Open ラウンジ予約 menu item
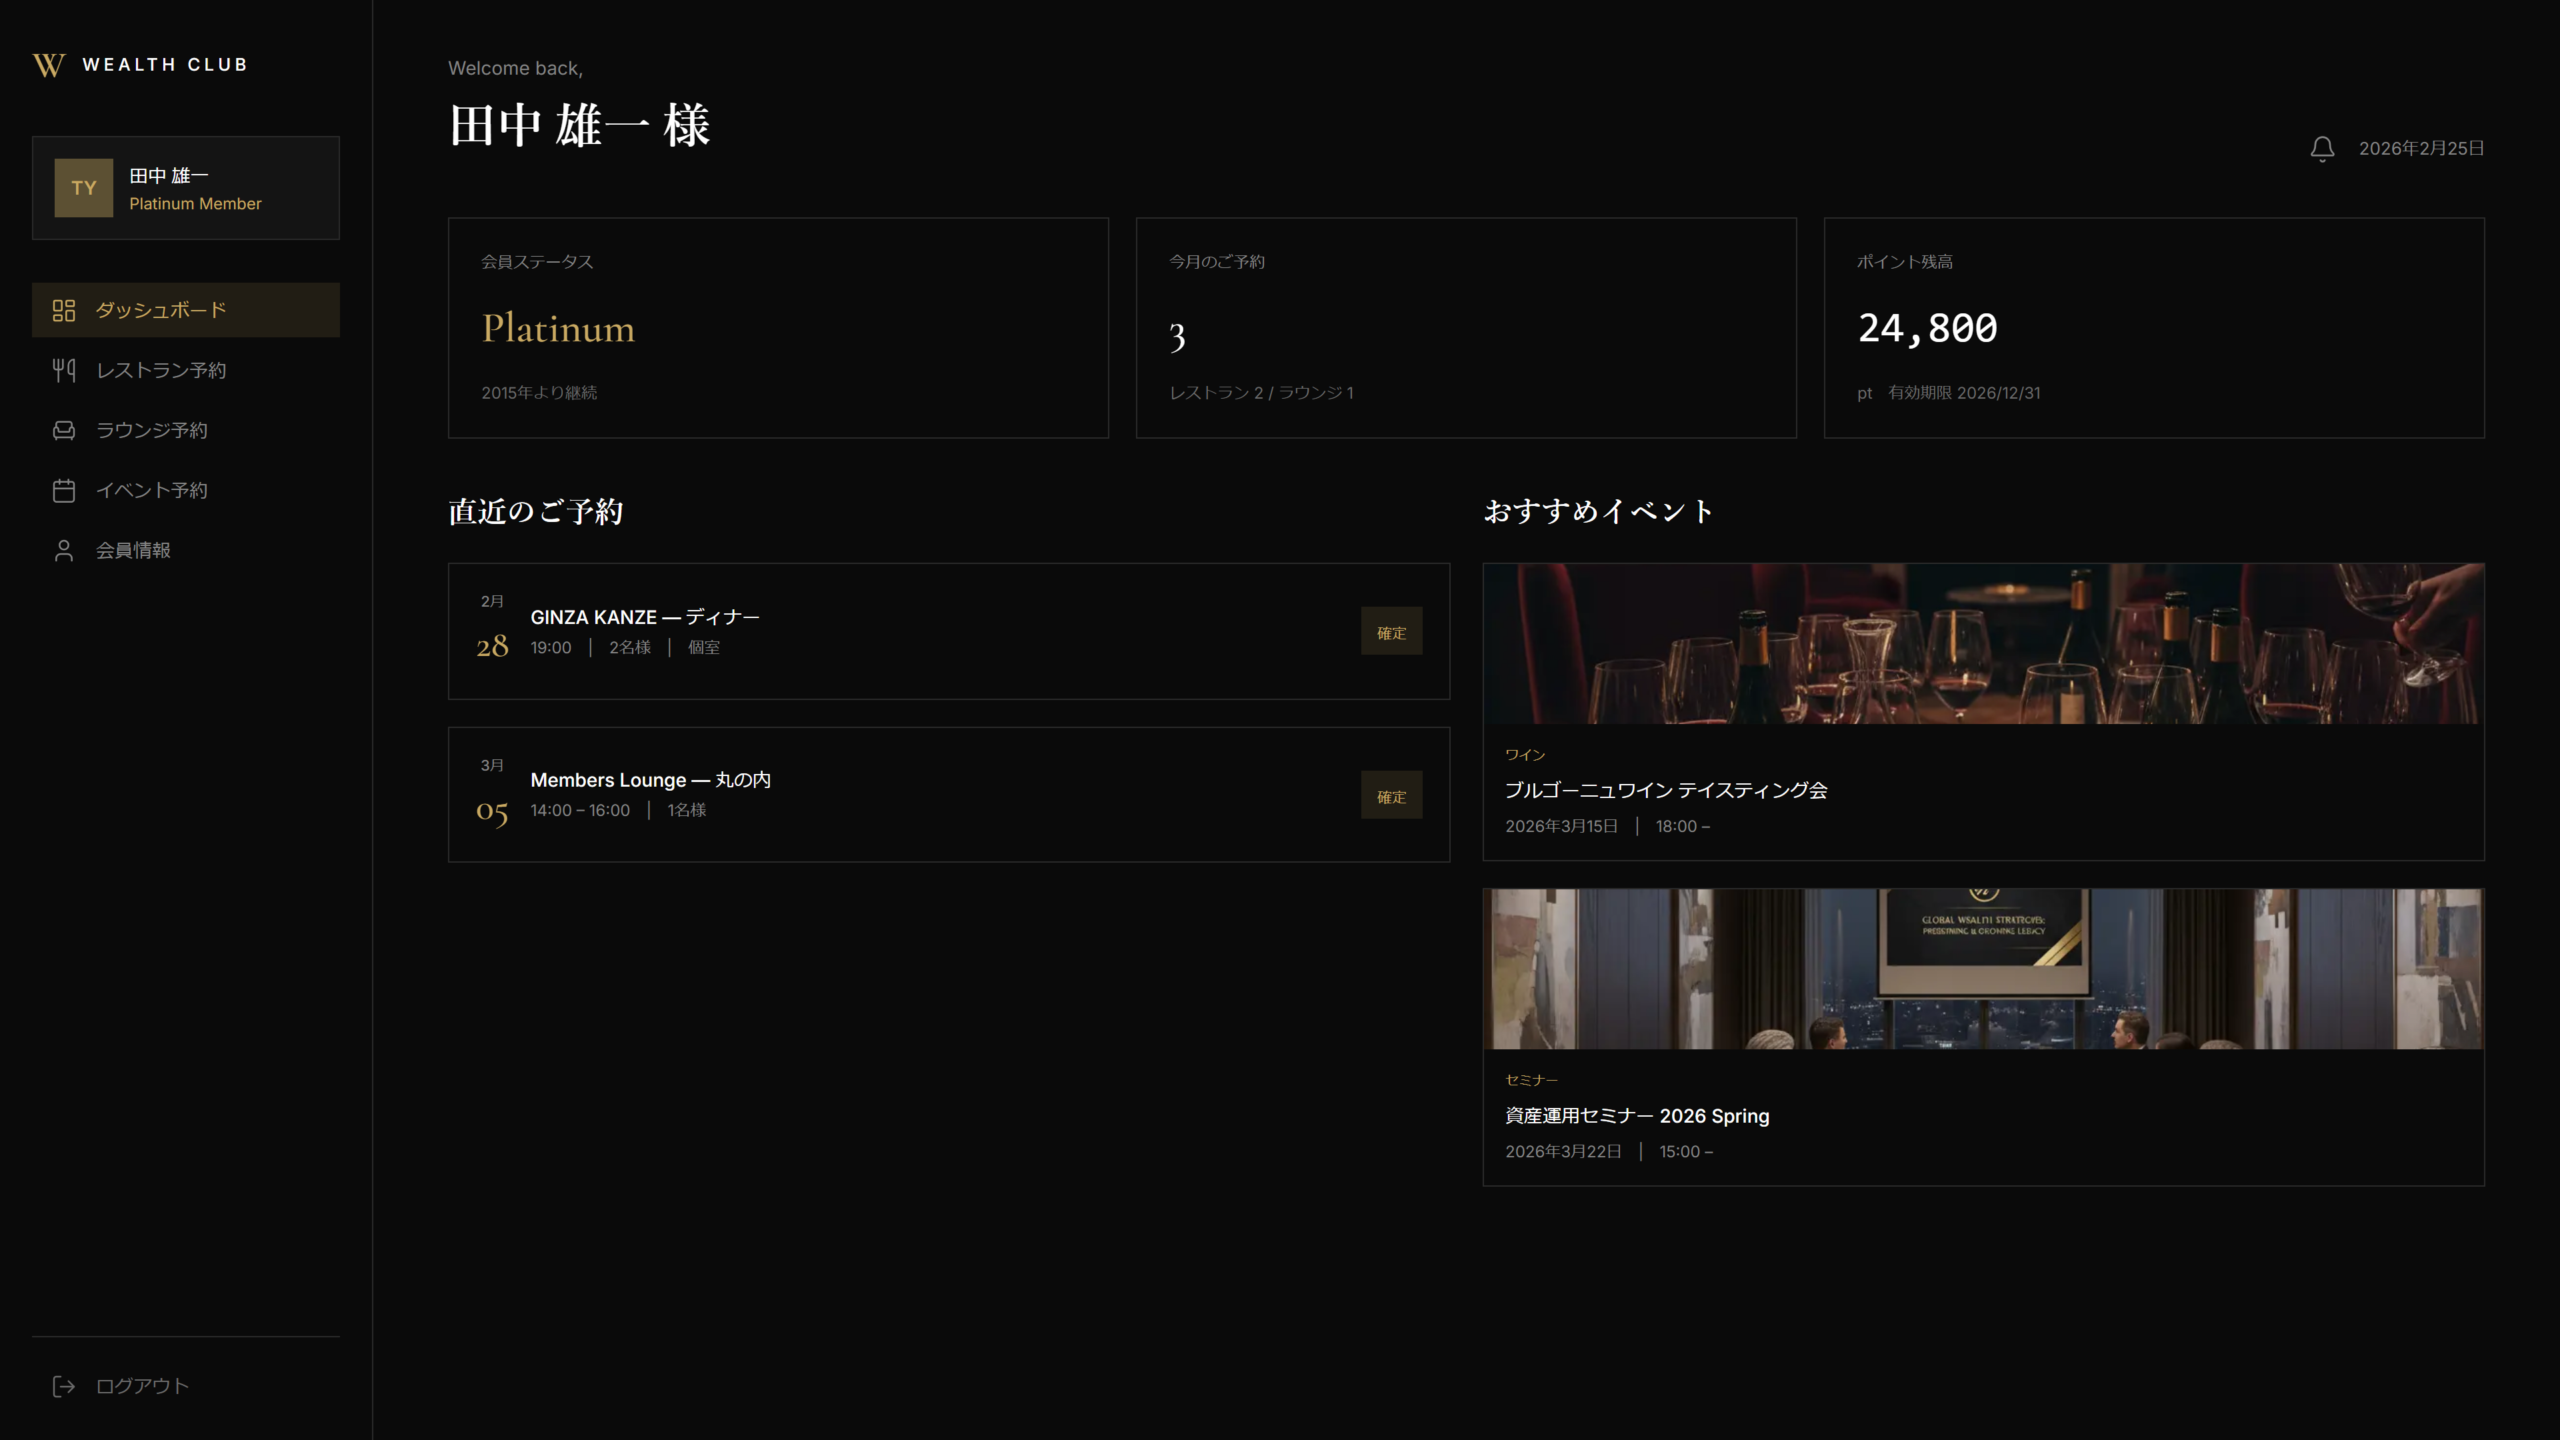 pyautogui.click(x=152, y=430)
